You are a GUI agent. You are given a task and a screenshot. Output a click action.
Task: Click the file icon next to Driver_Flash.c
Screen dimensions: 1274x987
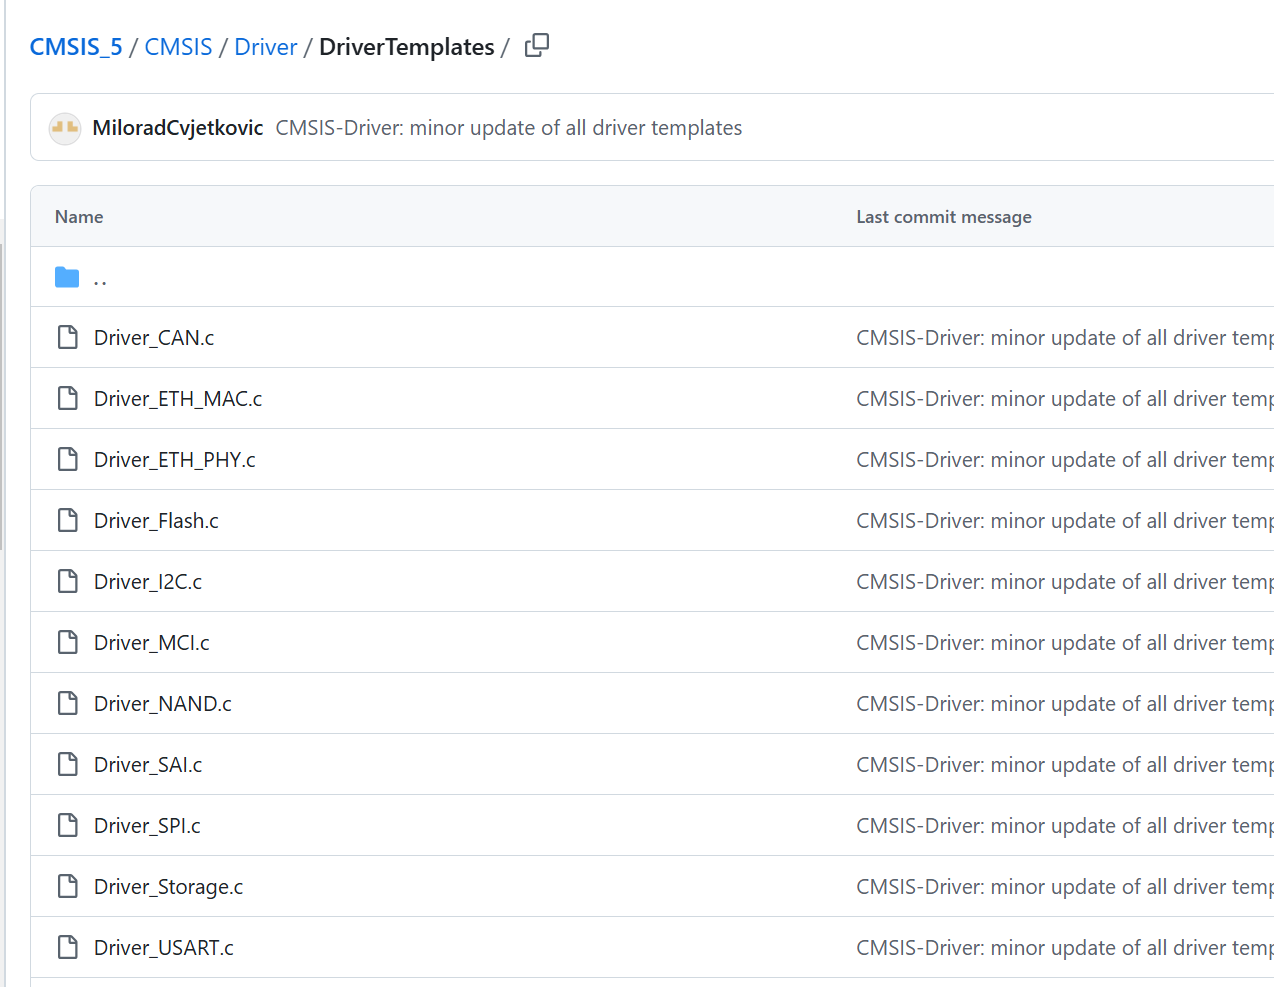(x=68, y=521)
